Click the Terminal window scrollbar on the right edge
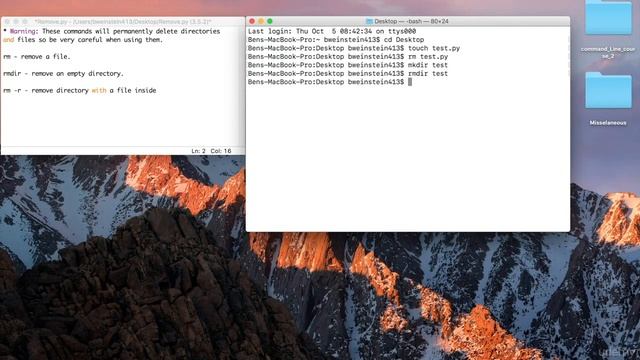The height and width of the screenshot is (360, 640). pos(569,55)
